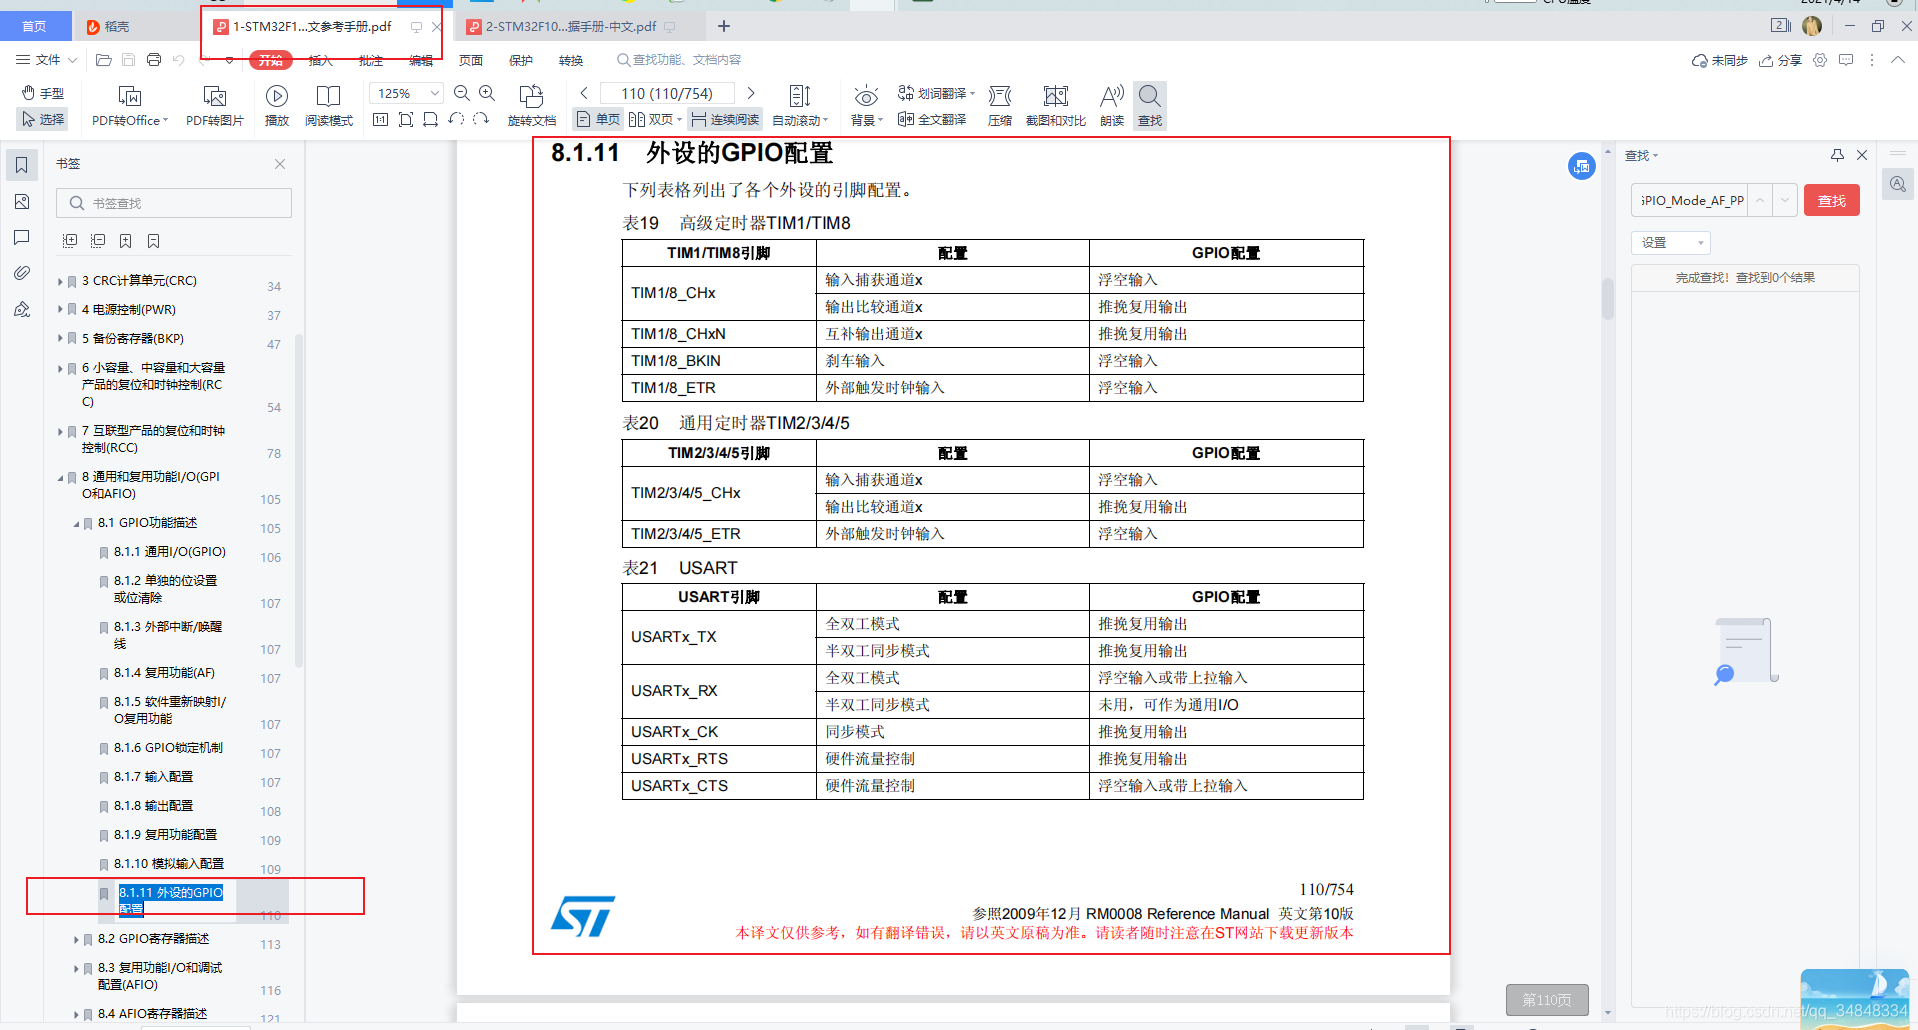Click the red 查找 search button
This screenshot has width=1918, height=1030.
tap(1831, 201)
